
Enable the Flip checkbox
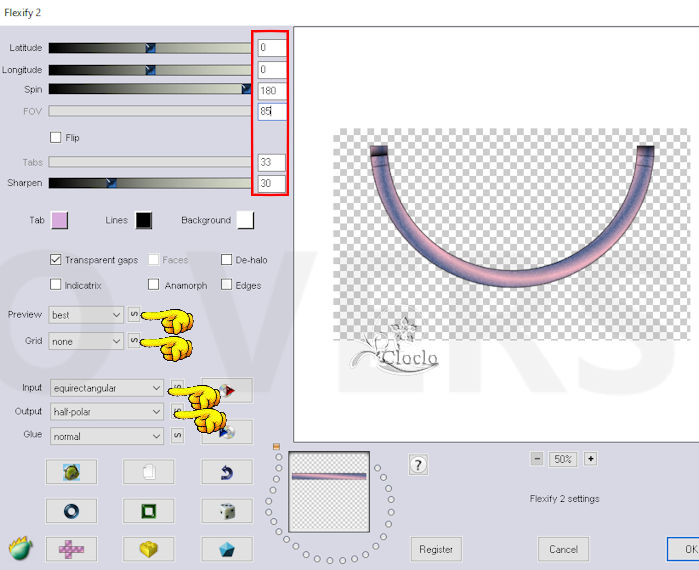(56, 137)
